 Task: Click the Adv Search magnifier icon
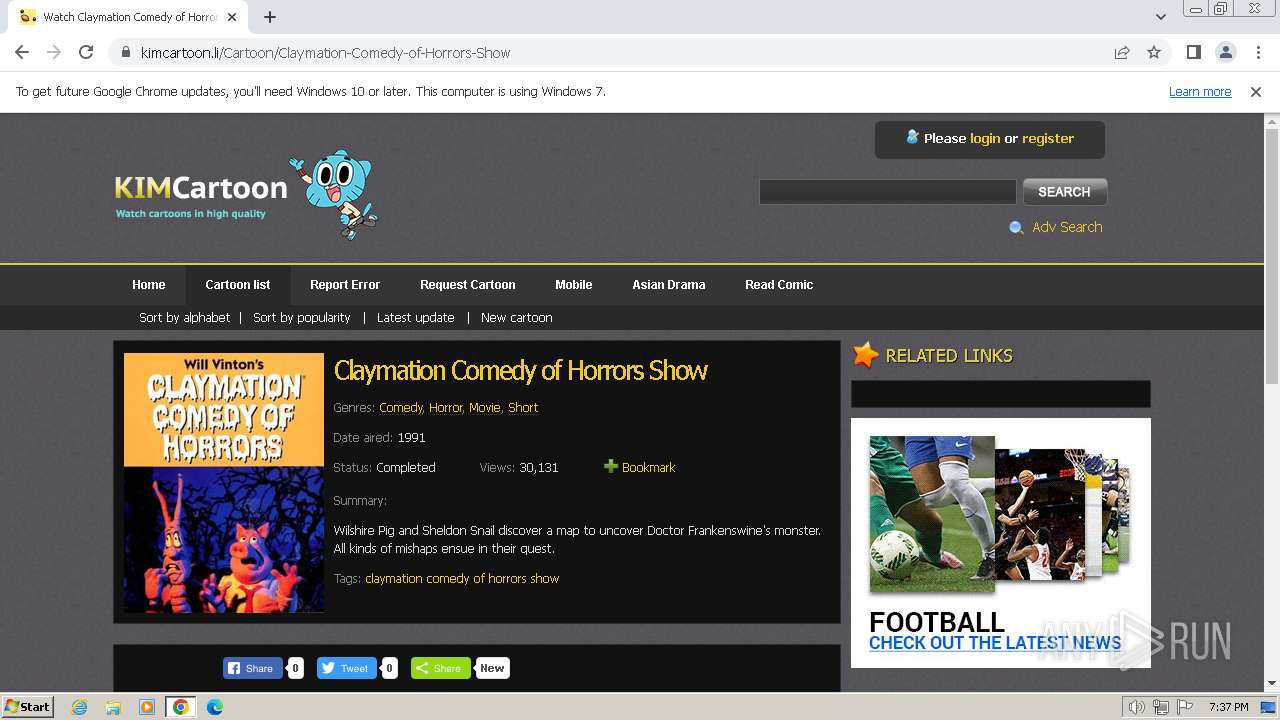(x=1016, y=227)
